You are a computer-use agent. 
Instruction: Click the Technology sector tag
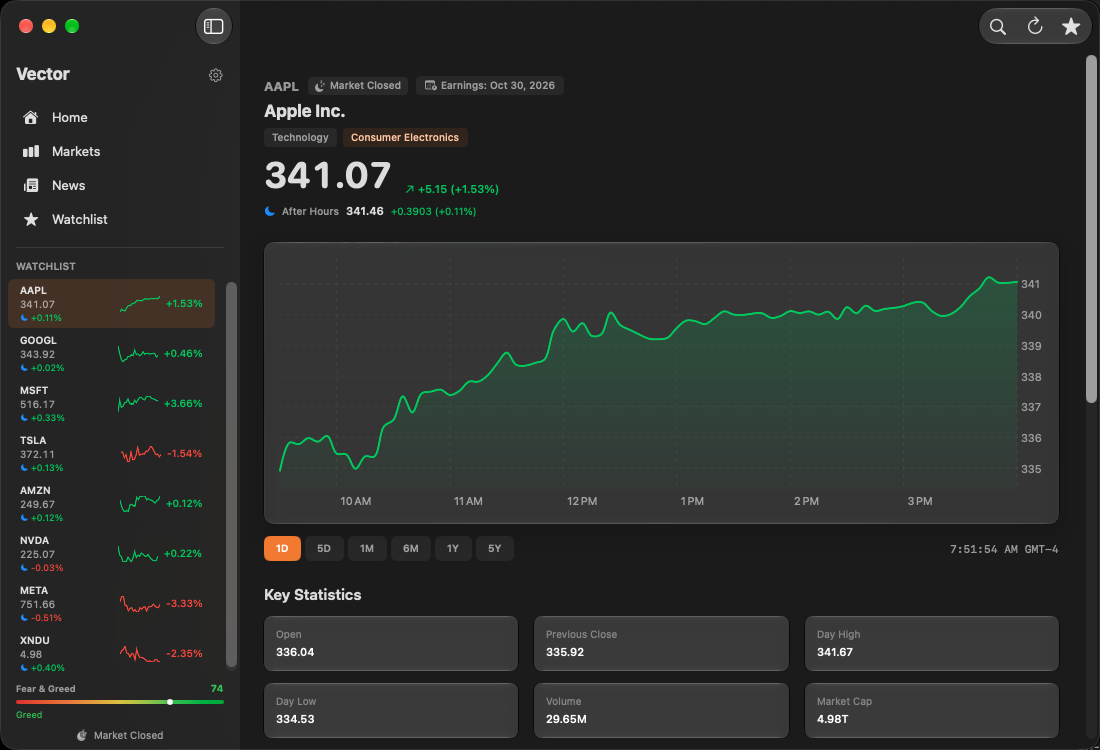(x=300, y=138)
